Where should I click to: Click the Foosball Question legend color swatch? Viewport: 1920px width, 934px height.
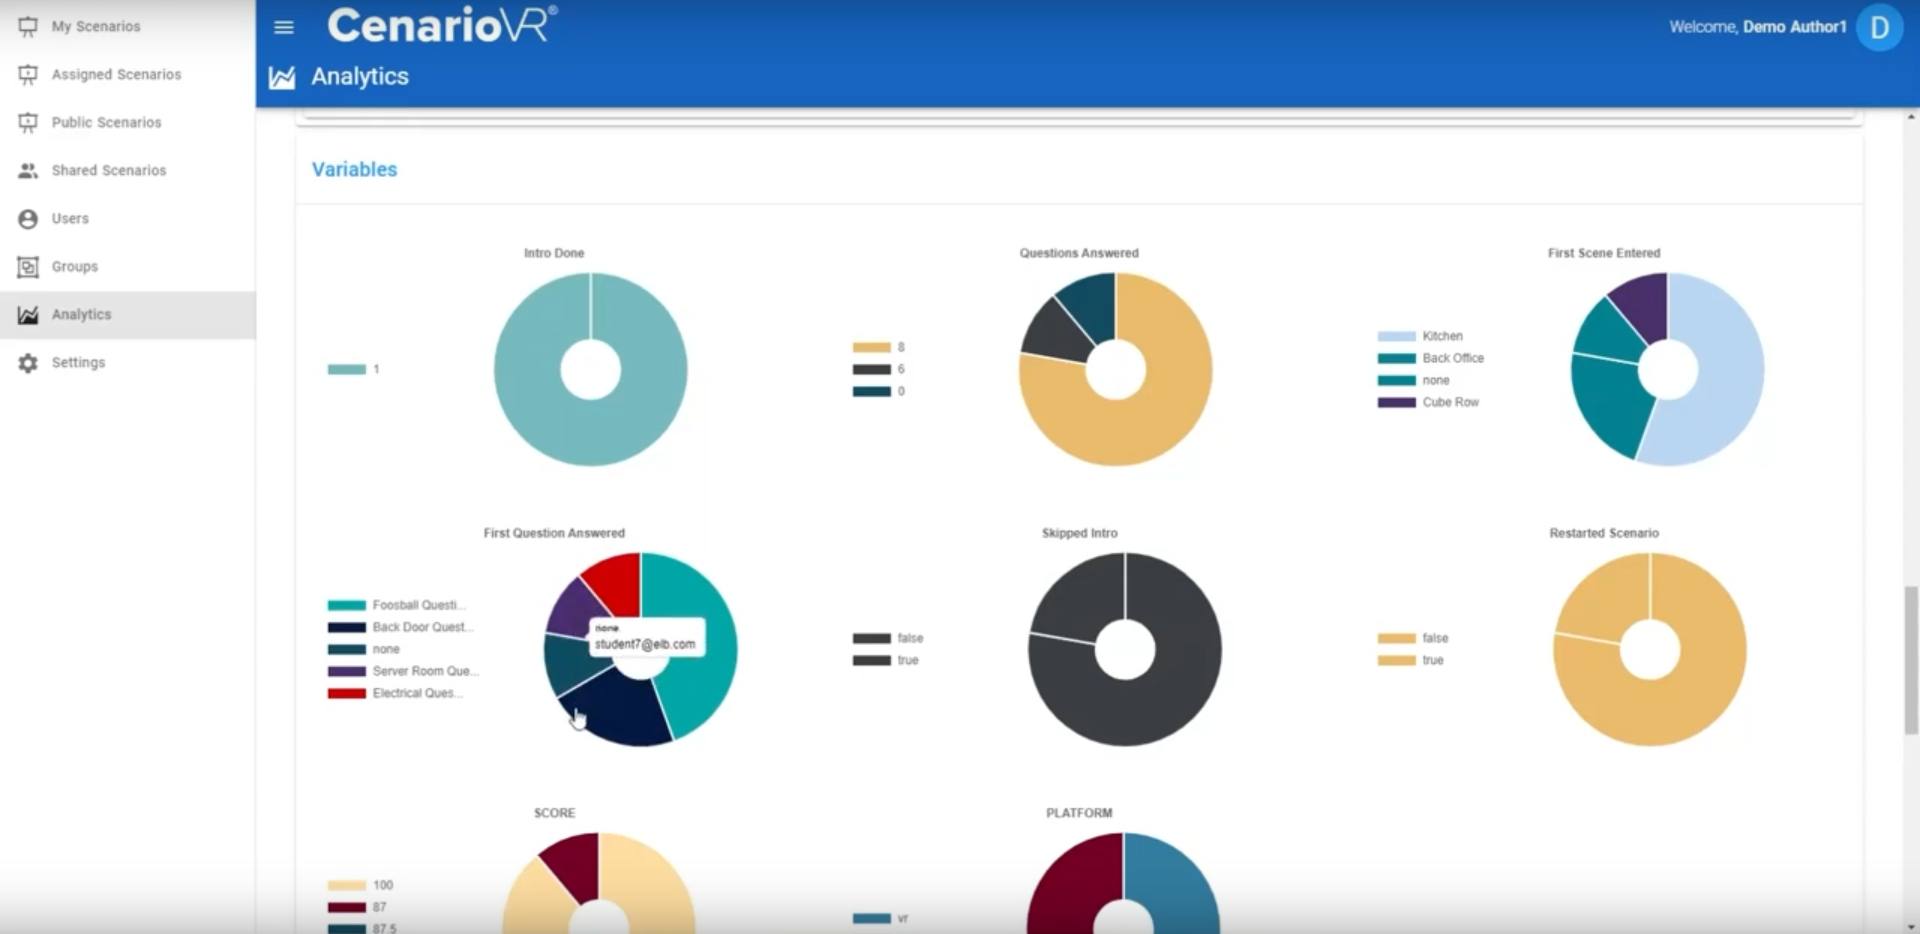(346, 605)
